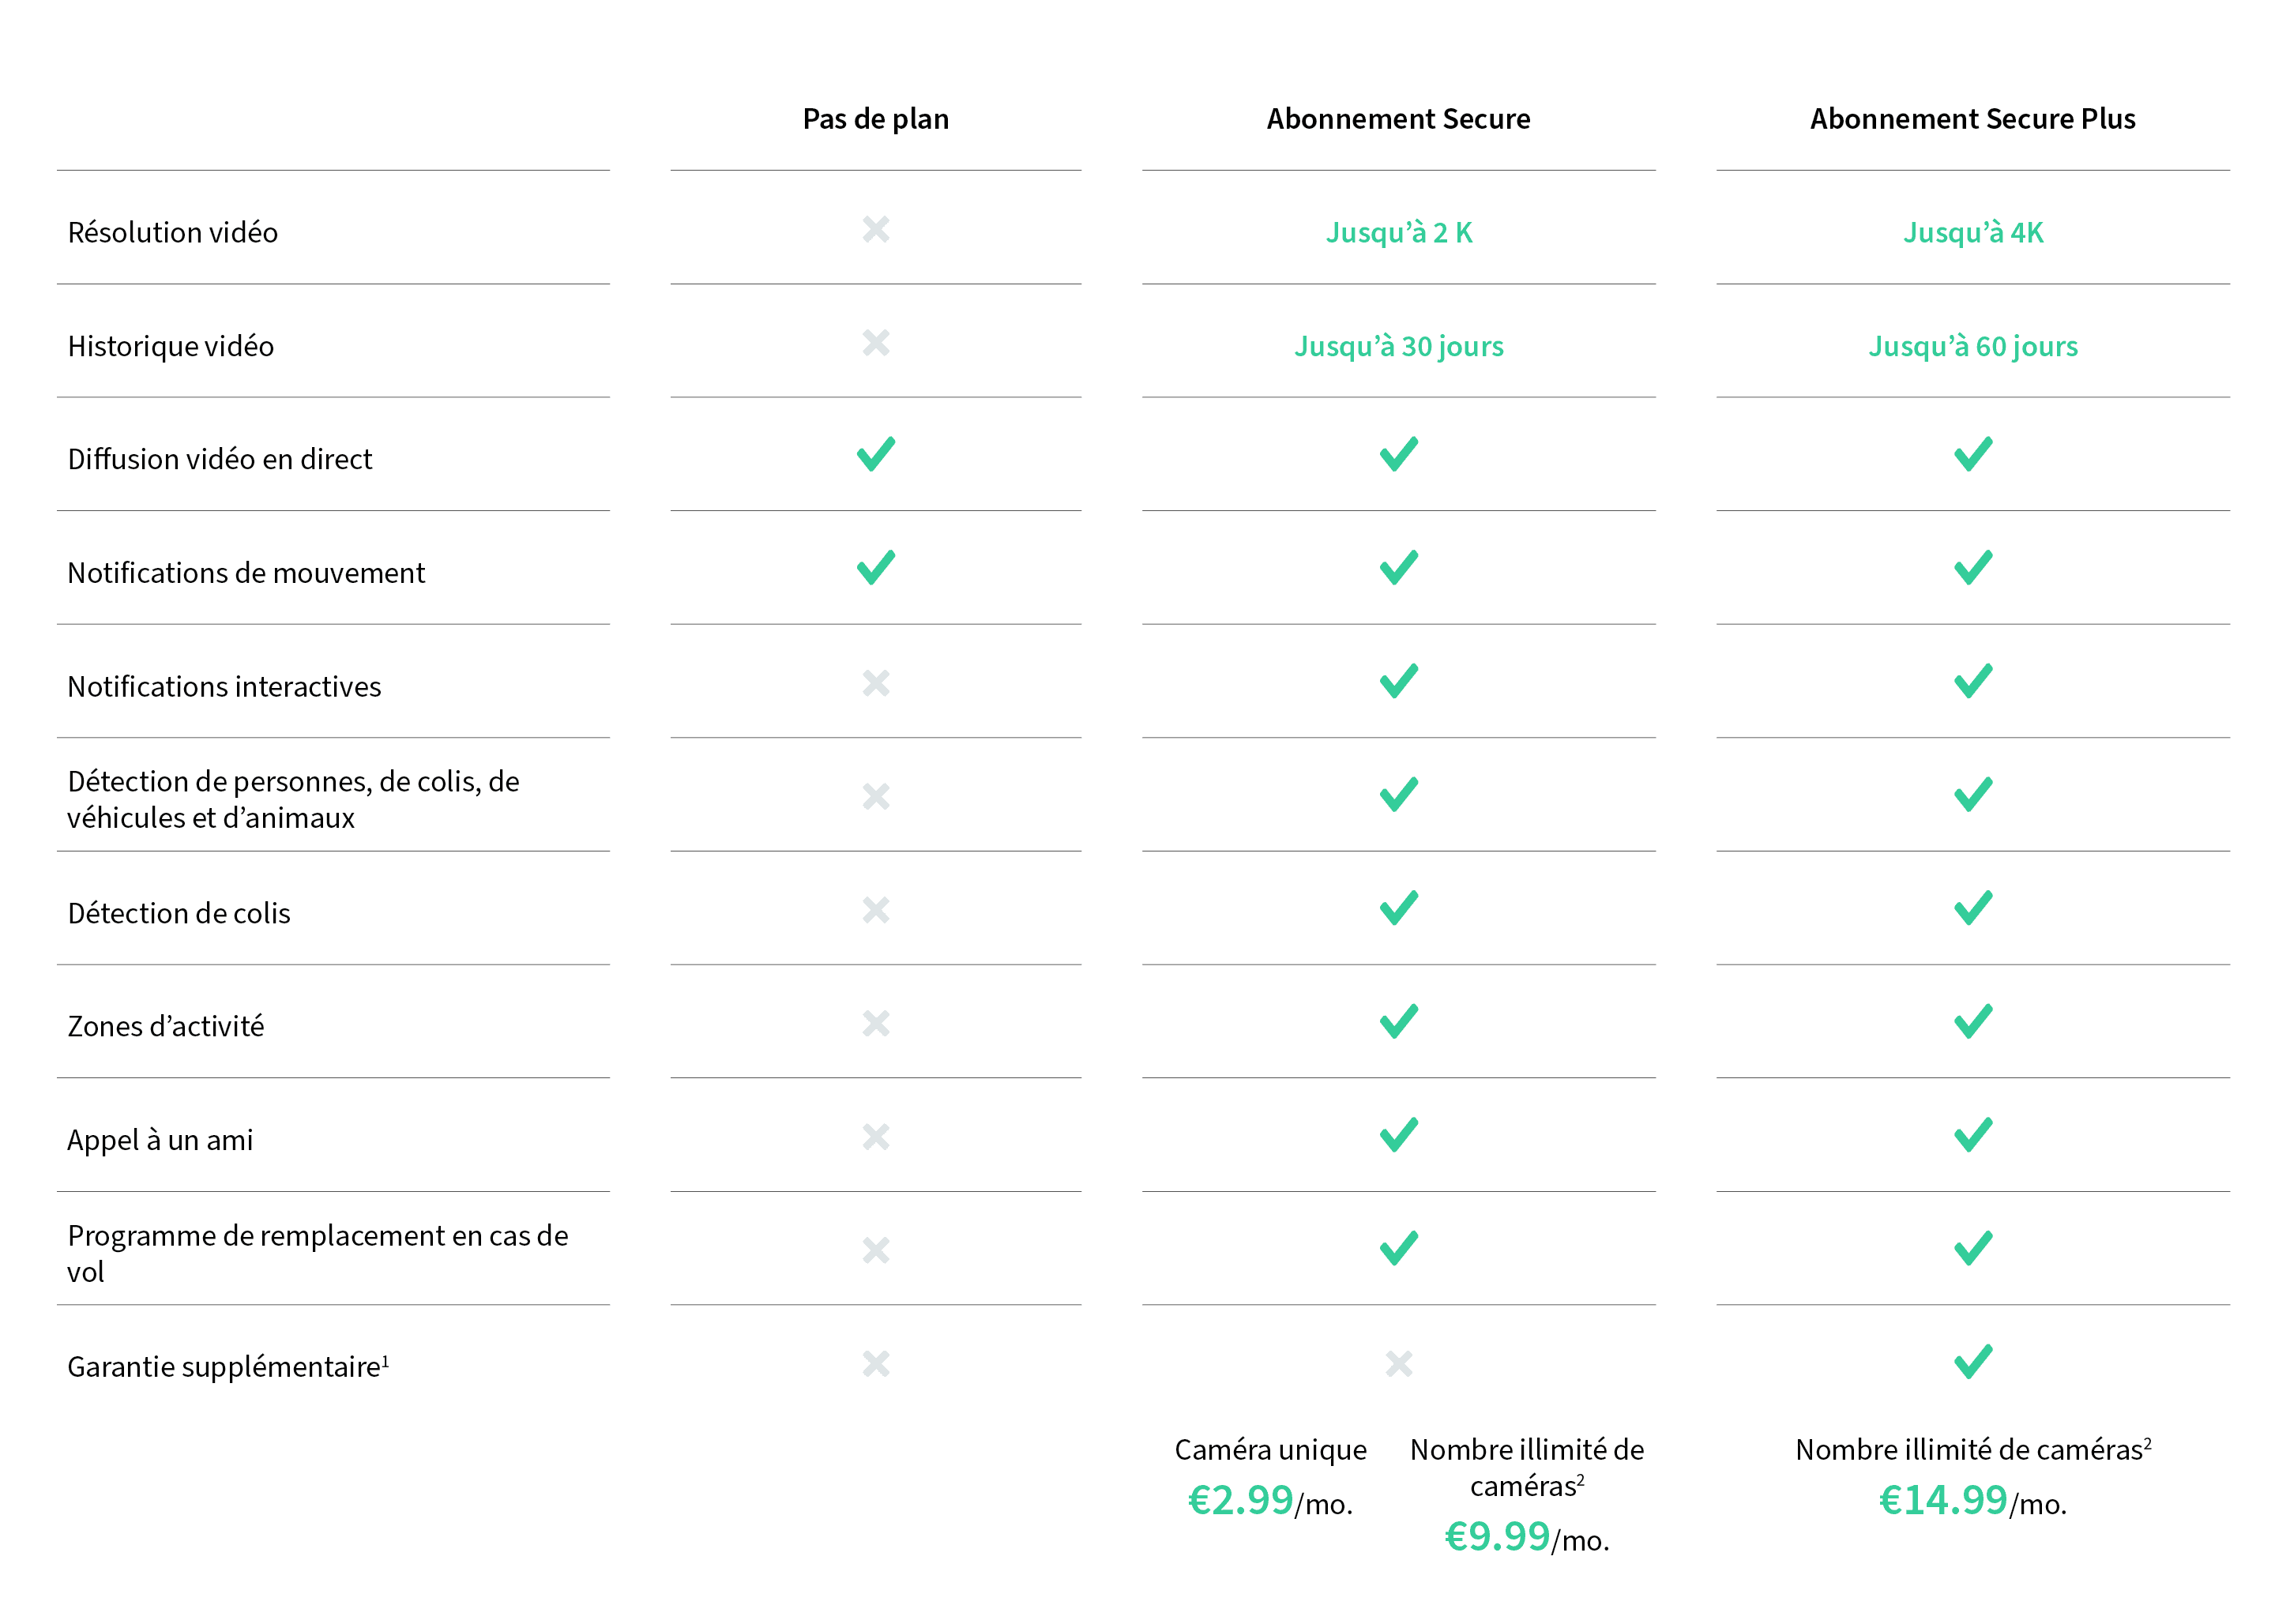Select the Pas de plan column header

875,119
